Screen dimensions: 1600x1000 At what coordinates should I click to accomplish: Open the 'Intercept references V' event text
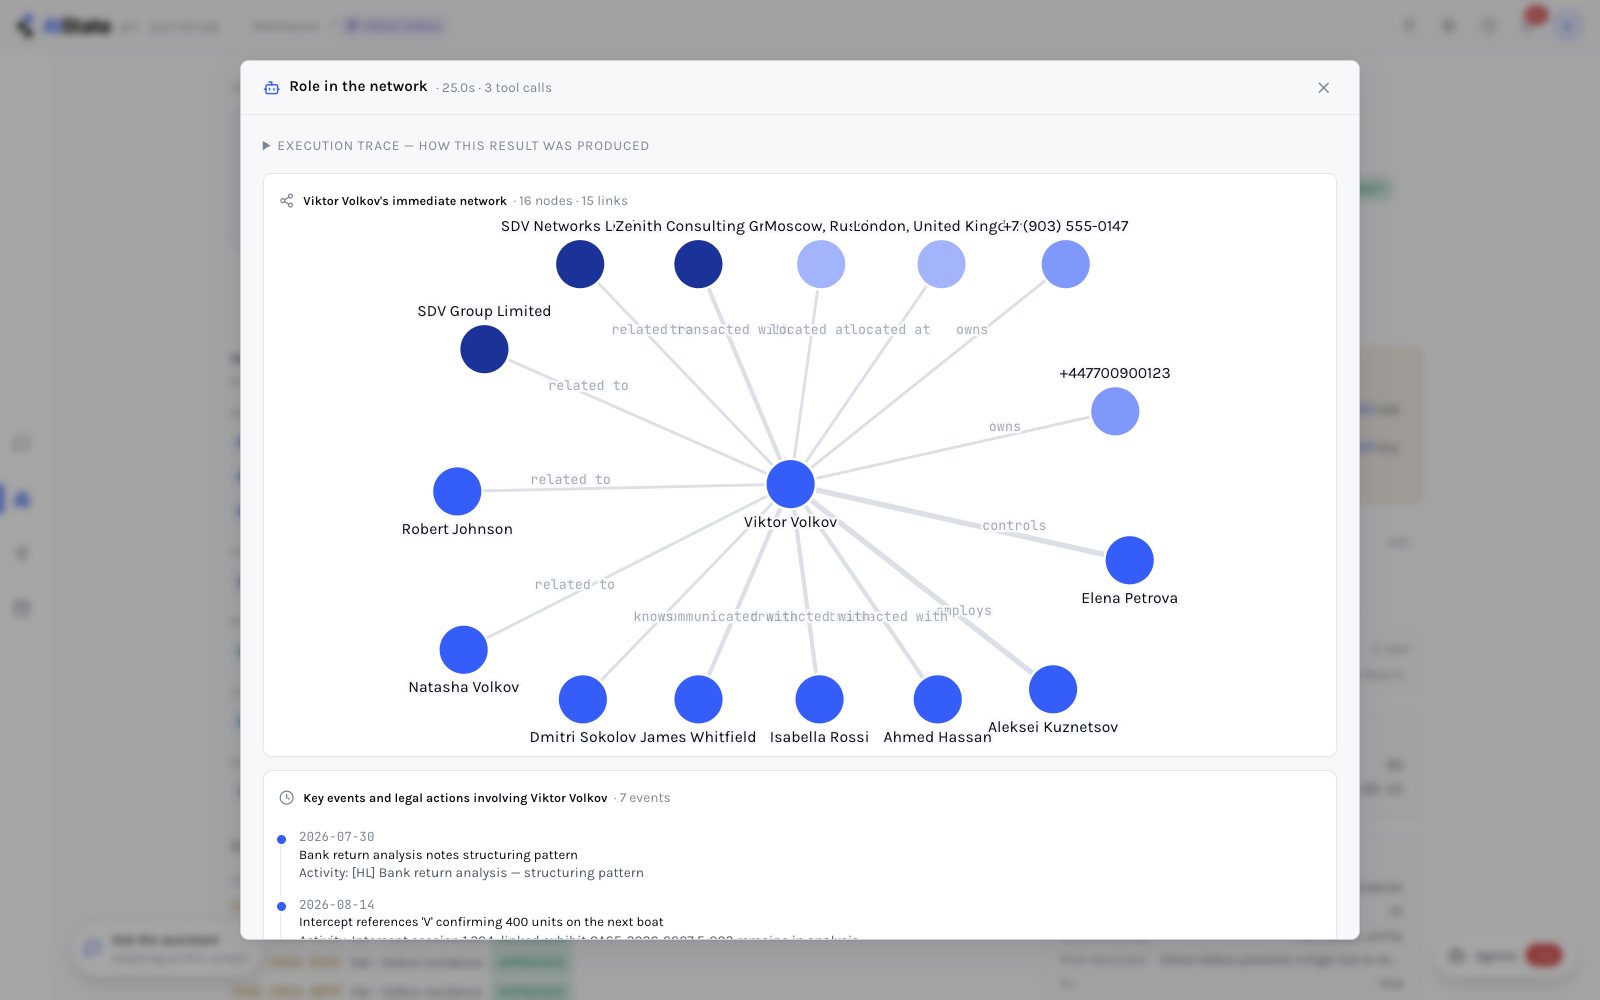(481, 922)
